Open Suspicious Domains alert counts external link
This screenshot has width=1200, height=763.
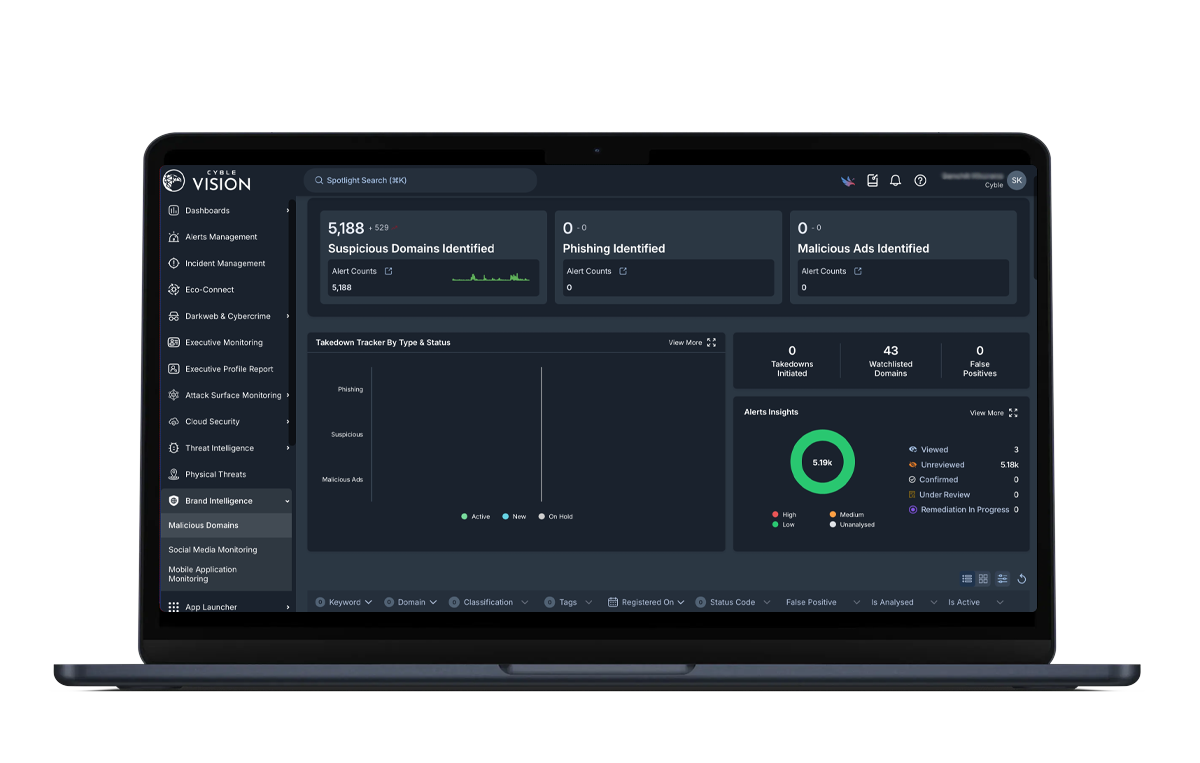tap(389, 271)
